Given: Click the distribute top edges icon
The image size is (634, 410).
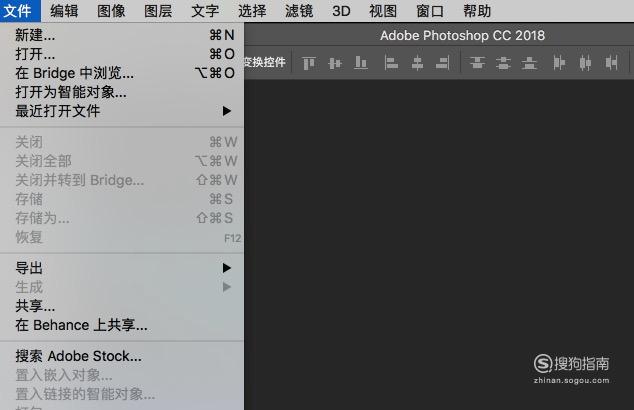Looking at the screenshot, I should (x=478, y=63).
